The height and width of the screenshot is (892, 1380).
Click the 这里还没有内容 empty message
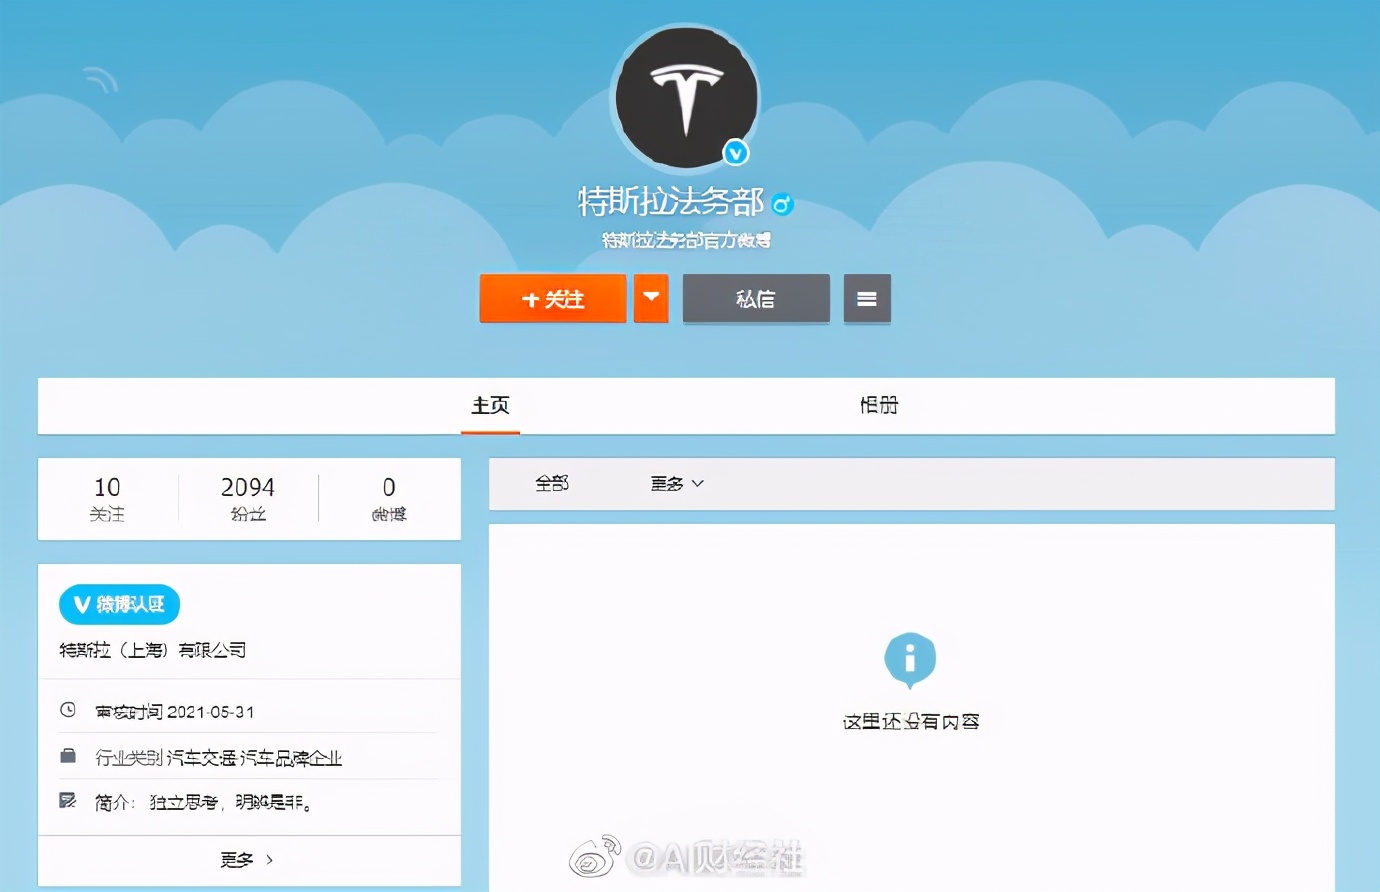911,722
